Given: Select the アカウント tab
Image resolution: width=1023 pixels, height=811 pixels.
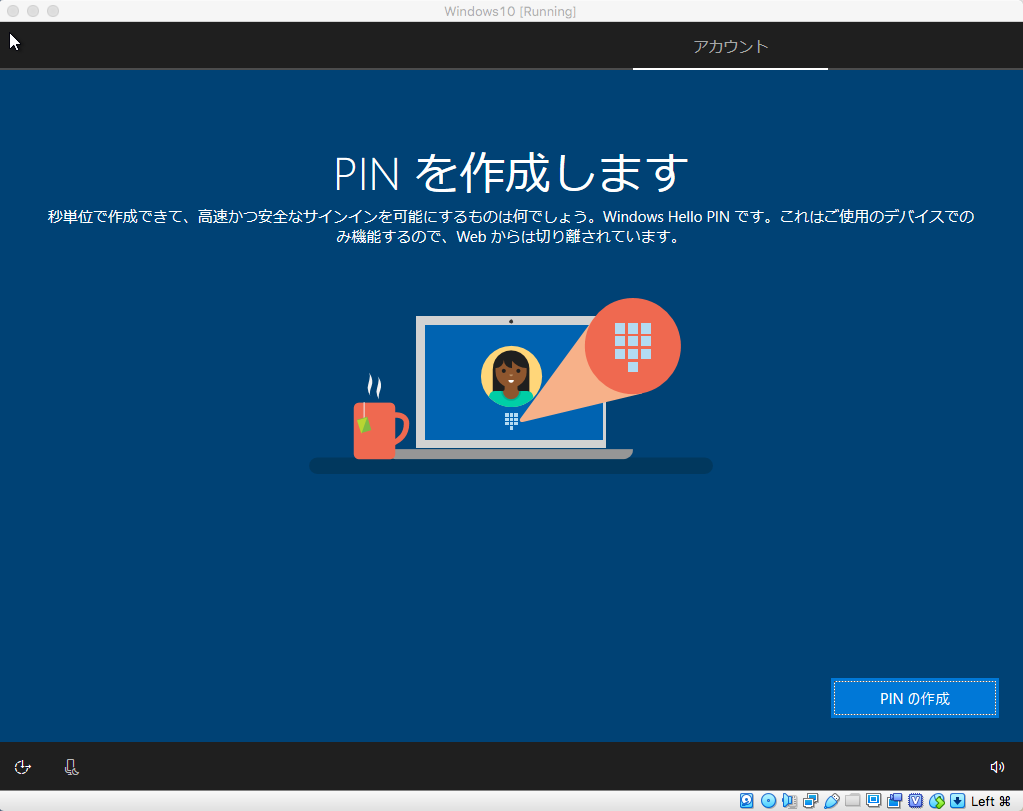Looking at the screenshot, I should [x=730, y=46].
